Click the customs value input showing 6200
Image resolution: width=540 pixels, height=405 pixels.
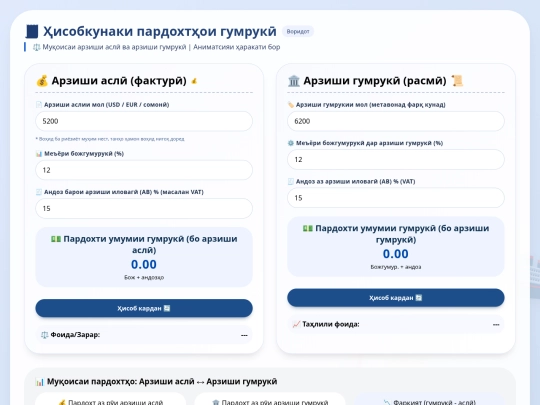(x=396, y=121)
